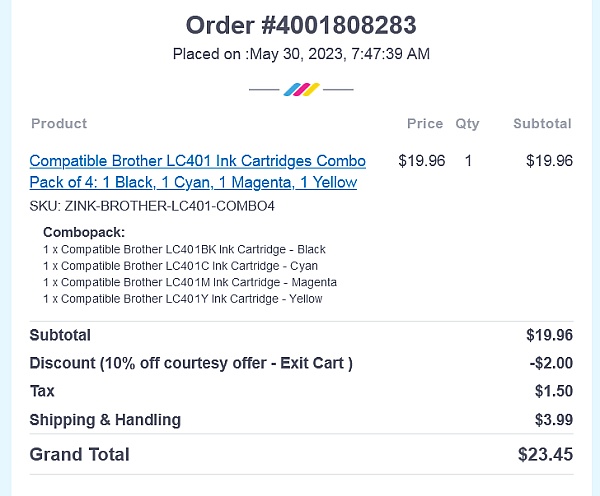Click the order placed date and time
The width and height of the screenshot is (600, 496).
pyautogui.click(x=301, y=54)
